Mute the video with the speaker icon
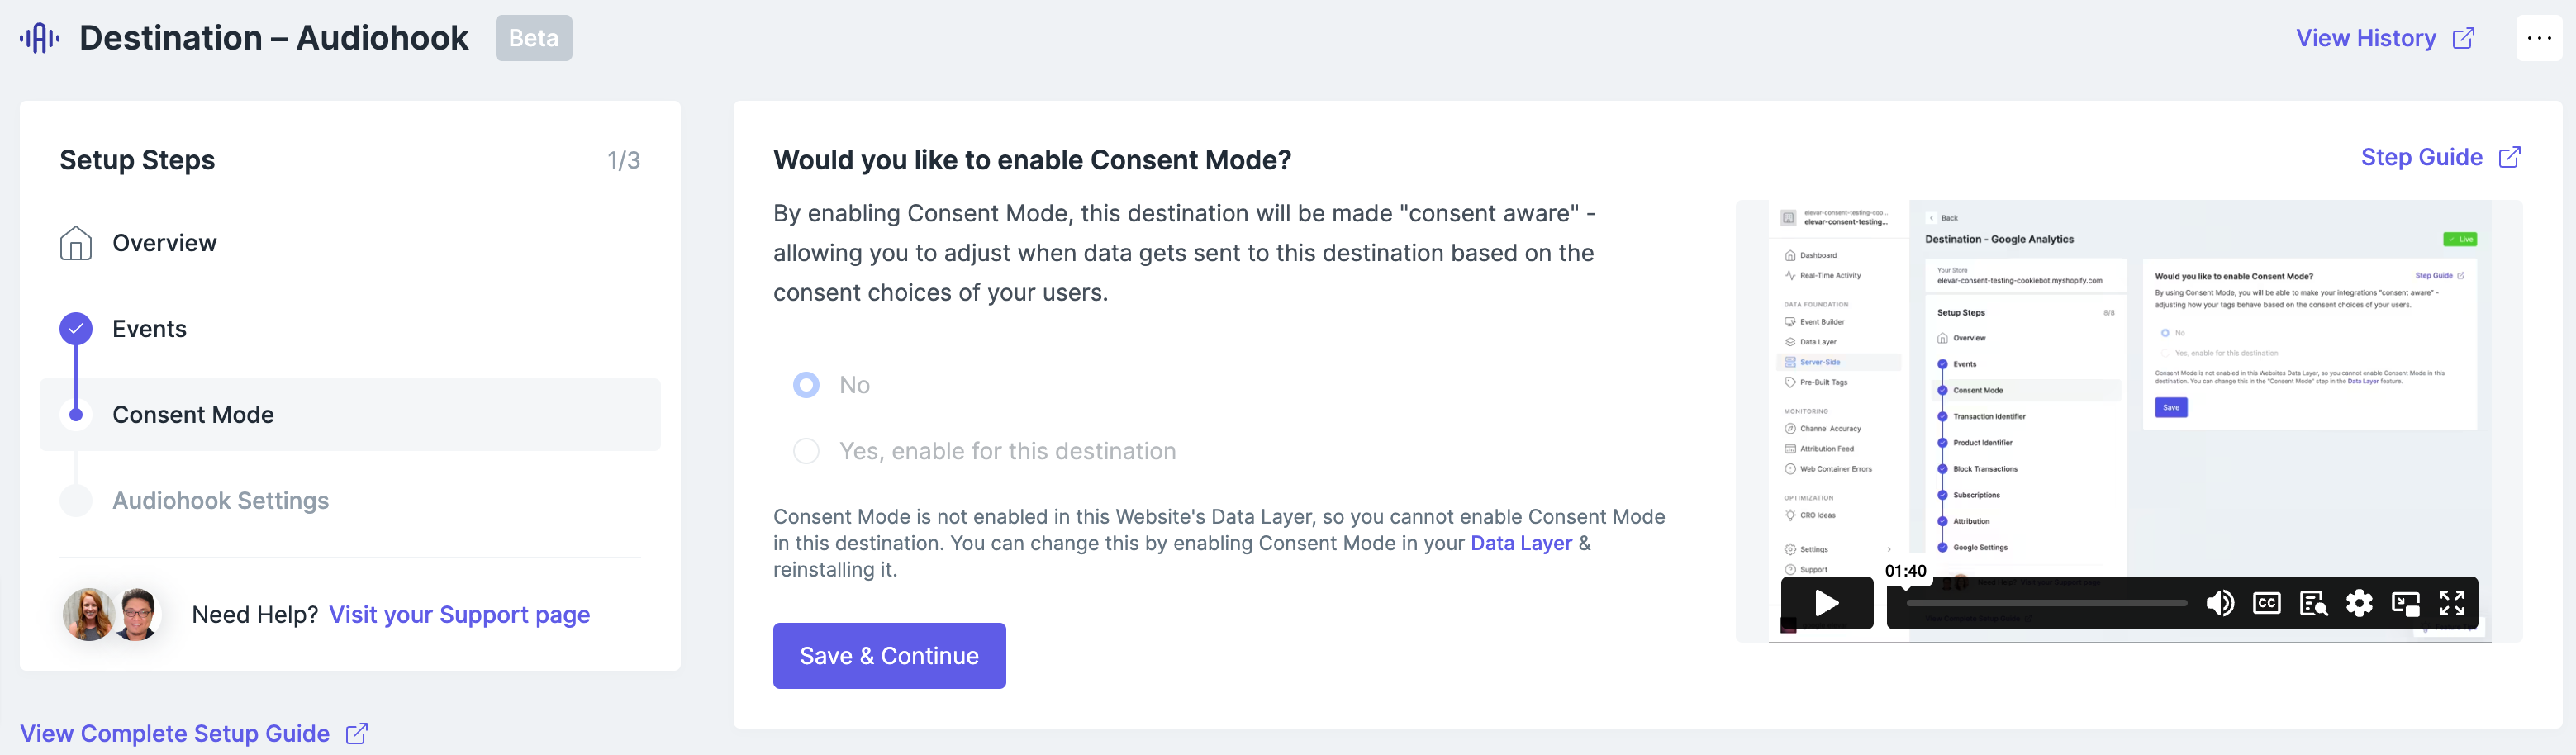The height and width of the screenshot is (755, 2576). 2219,603
